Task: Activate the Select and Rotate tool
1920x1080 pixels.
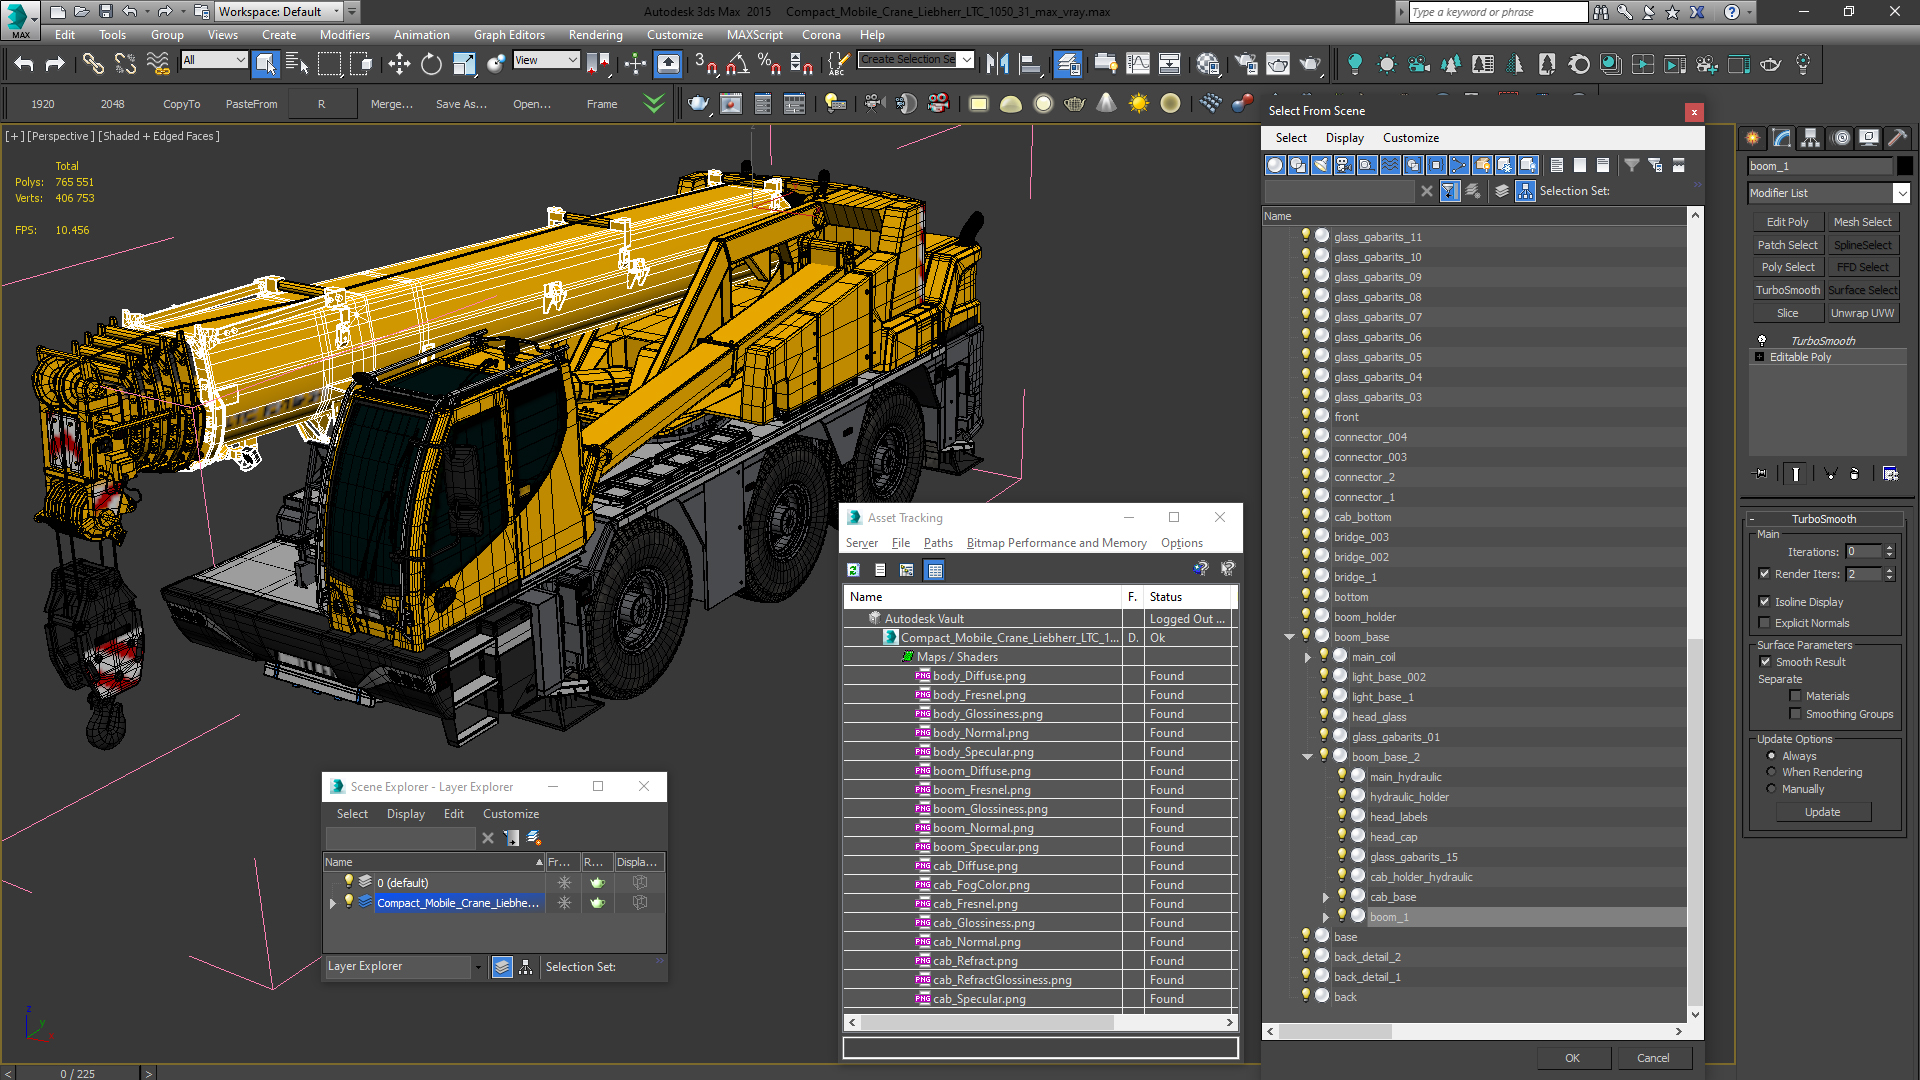Action: coord(431,64)
